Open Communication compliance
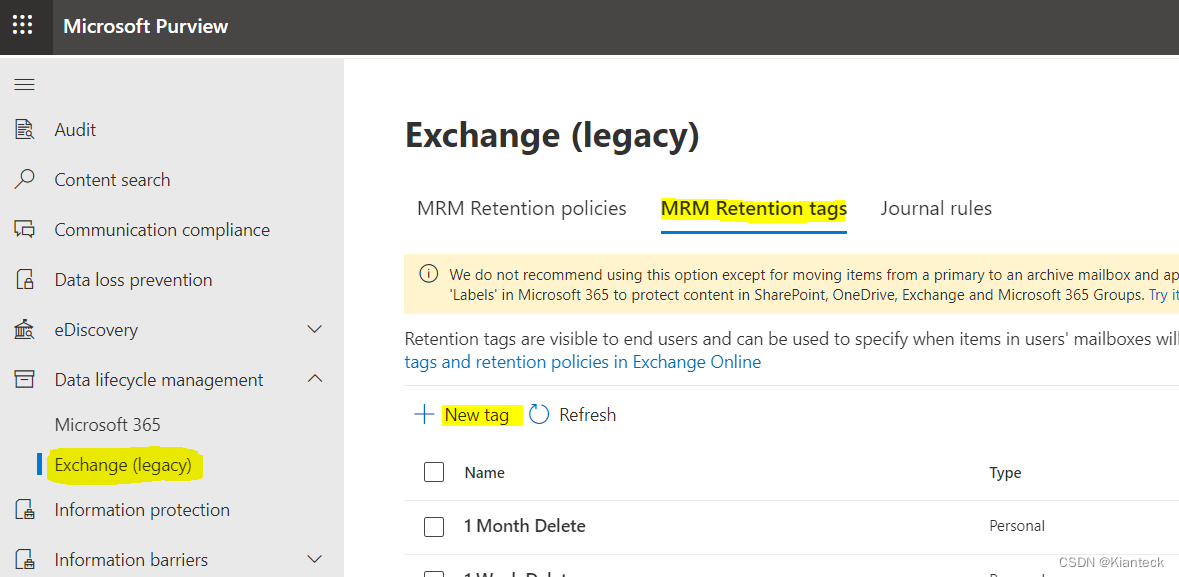Image resolution: width=1179 pixels, height=577 pixels. click(161, 229)
